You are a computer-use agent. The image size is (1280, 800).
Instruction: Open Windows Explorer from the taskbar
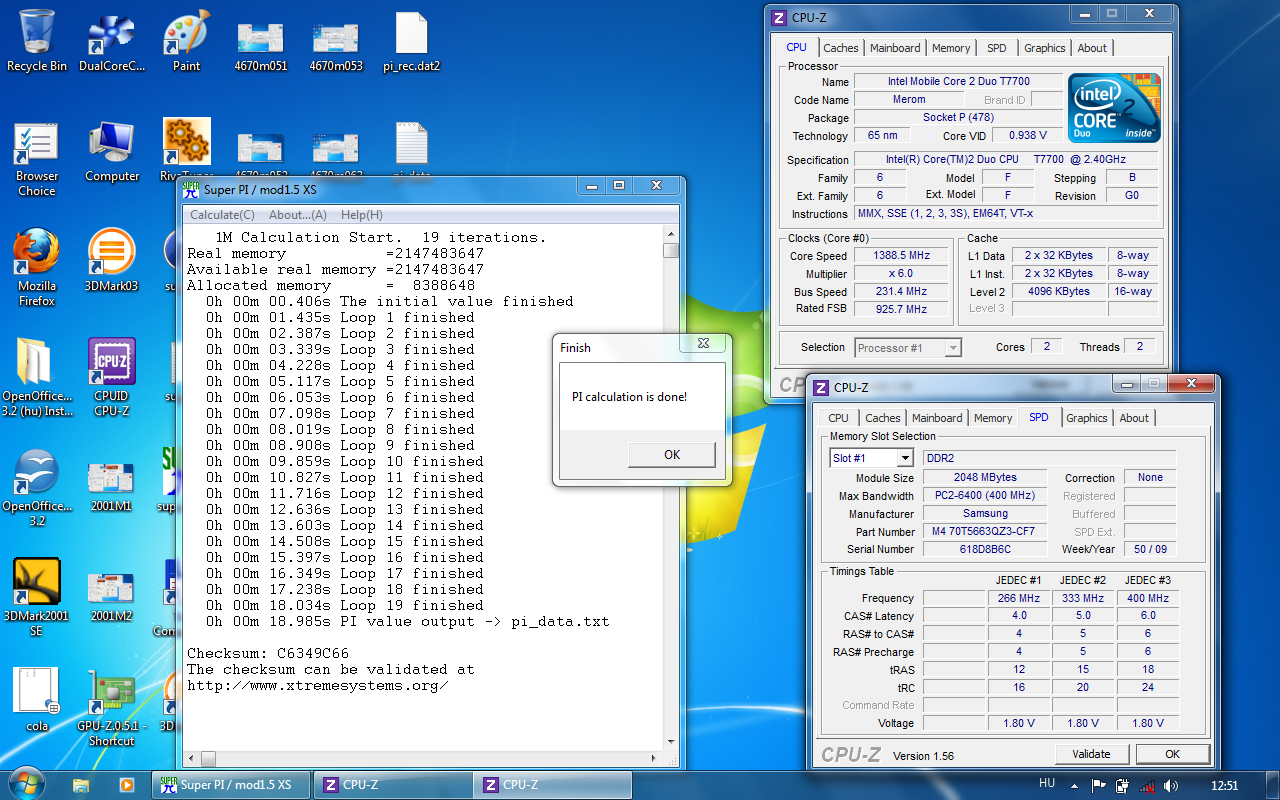point(82,785)
